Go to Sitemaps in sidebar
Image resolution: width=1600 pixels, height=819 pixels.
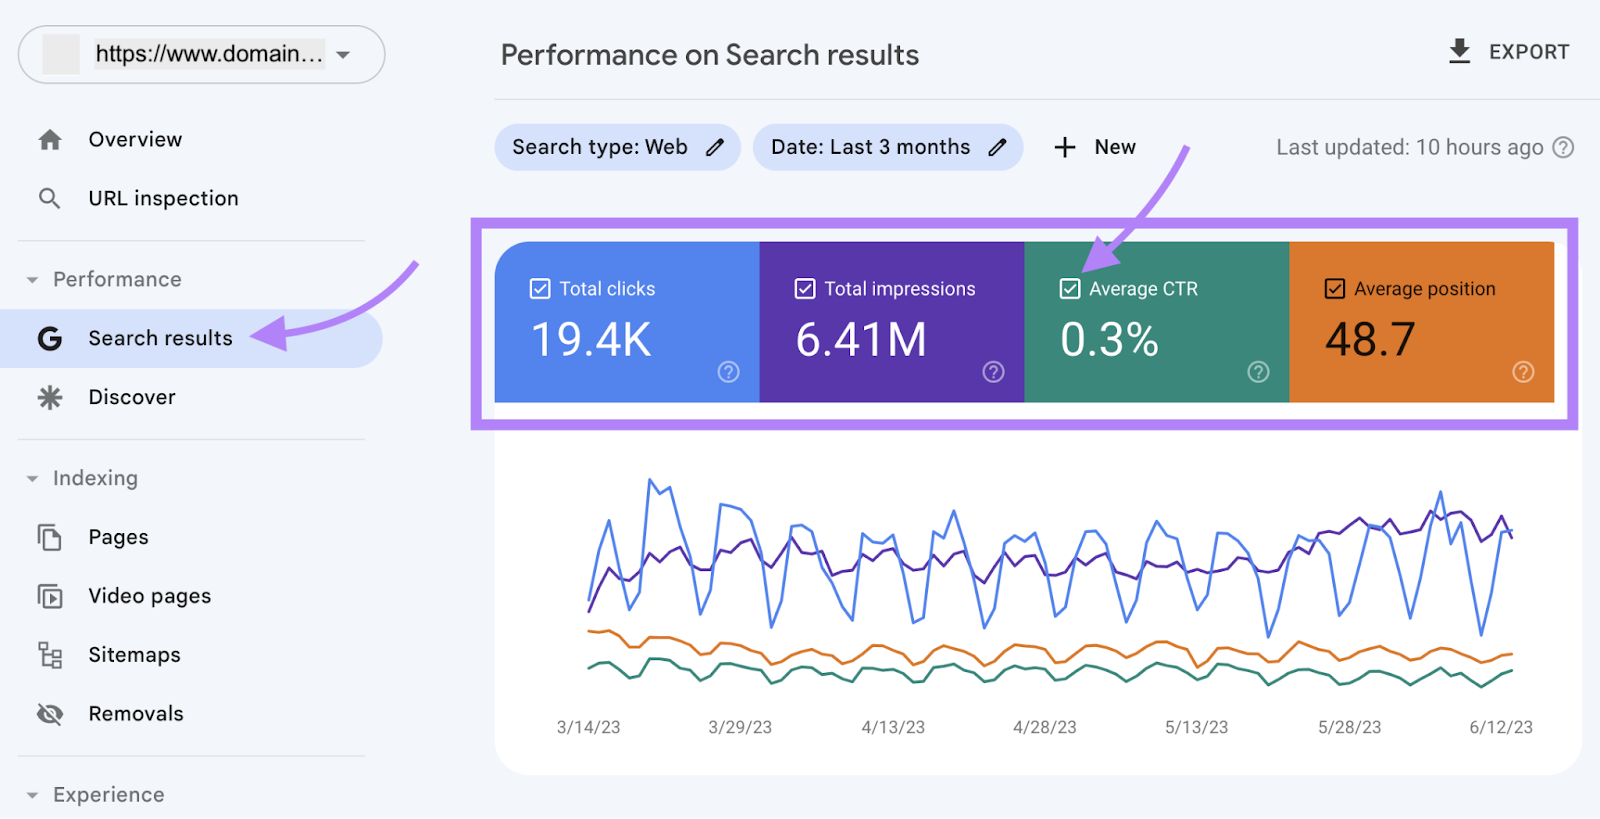coord(134,655)
